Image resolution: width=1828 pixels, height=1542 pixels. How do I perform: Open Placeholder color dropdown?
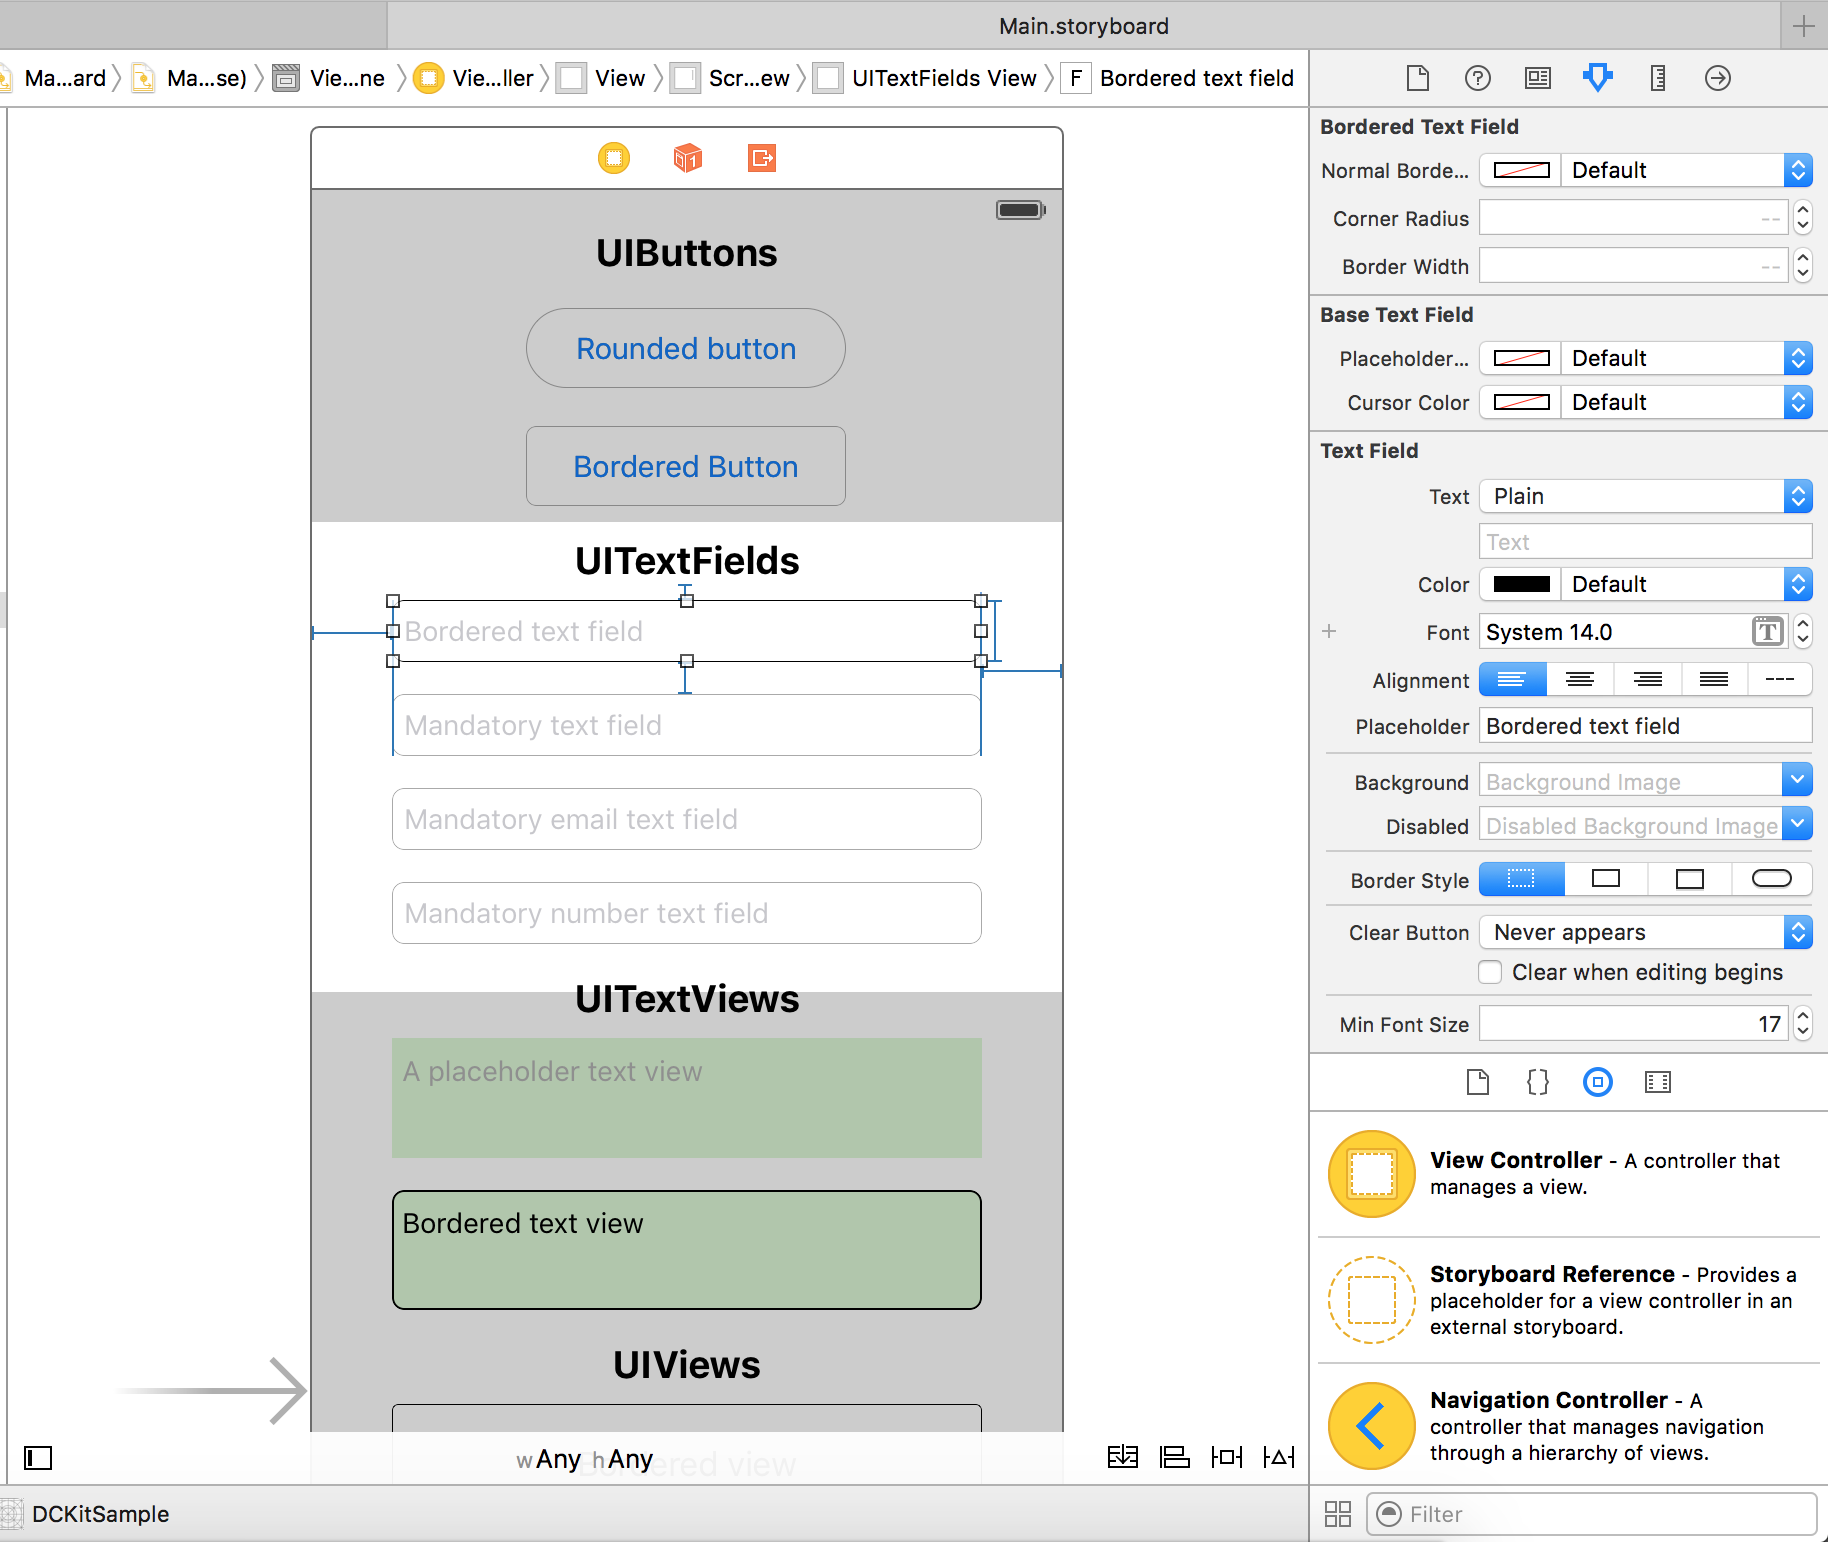point(1687,358)
